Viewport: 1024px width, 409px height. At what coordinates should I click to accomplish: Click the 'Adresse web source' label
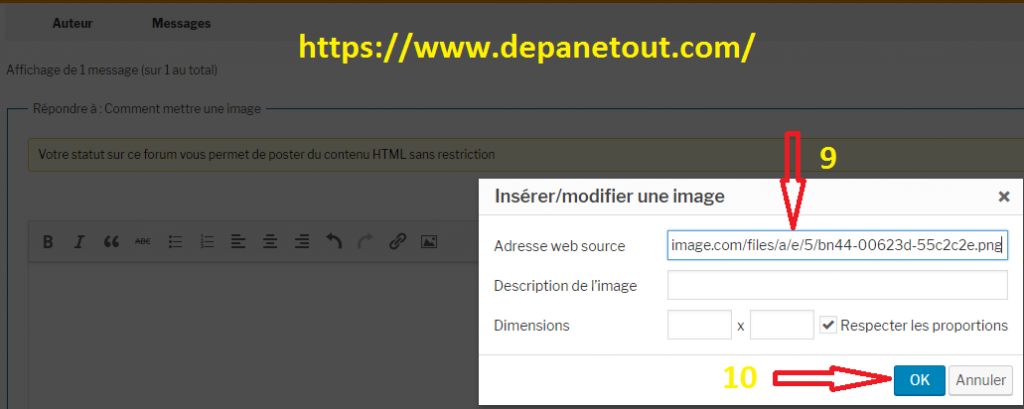coord(560,246)
